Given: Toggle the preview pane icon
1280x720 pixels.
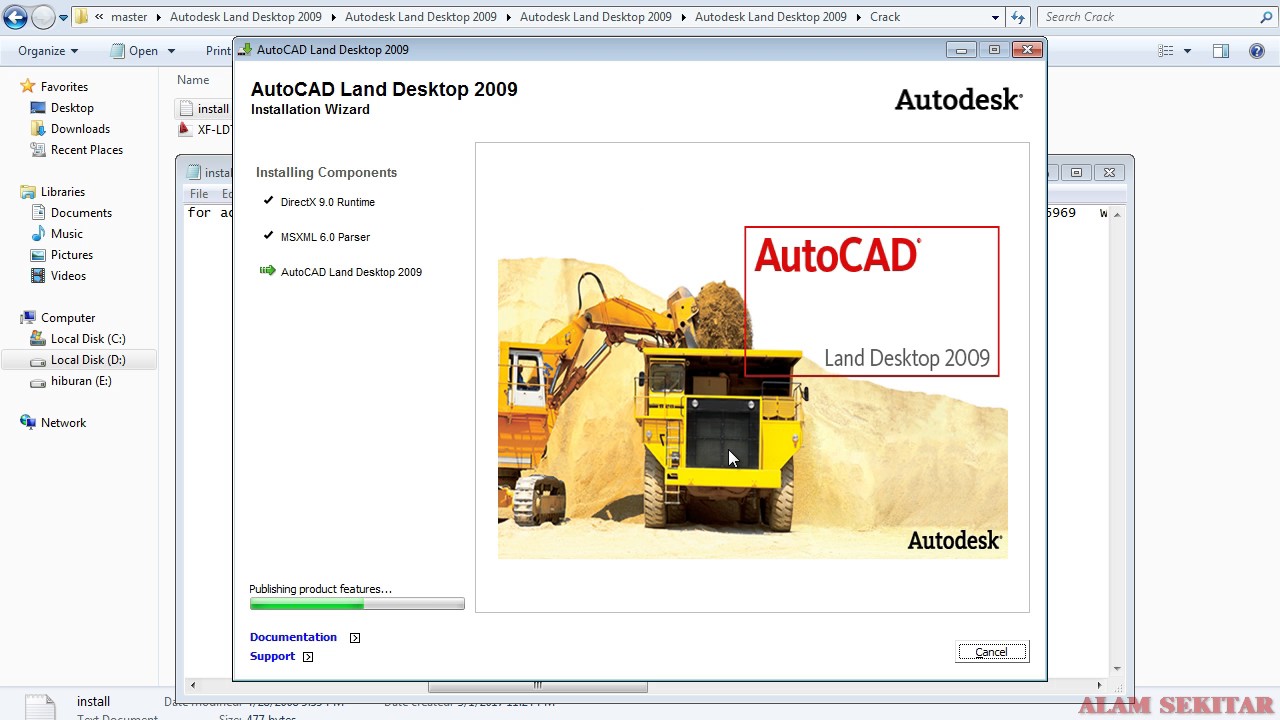Looking at the screenshot, I should click(1221, 51).
